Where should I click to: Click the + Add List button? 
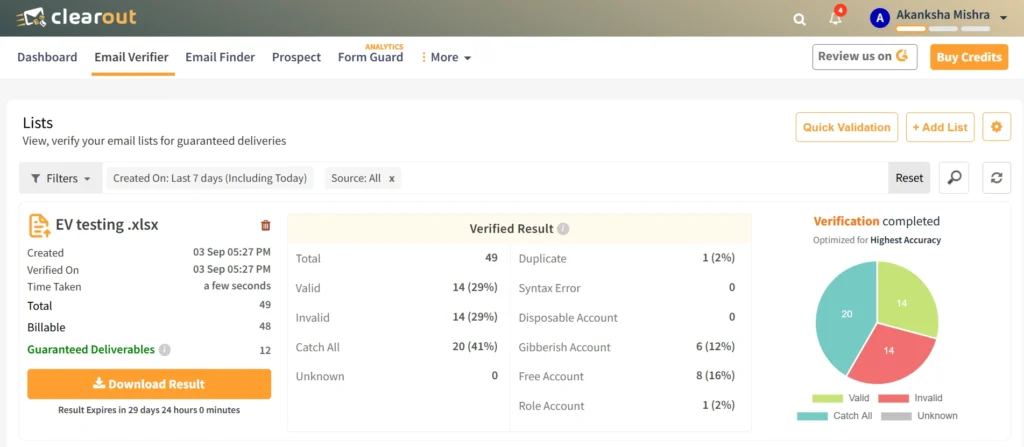(940, 127)
